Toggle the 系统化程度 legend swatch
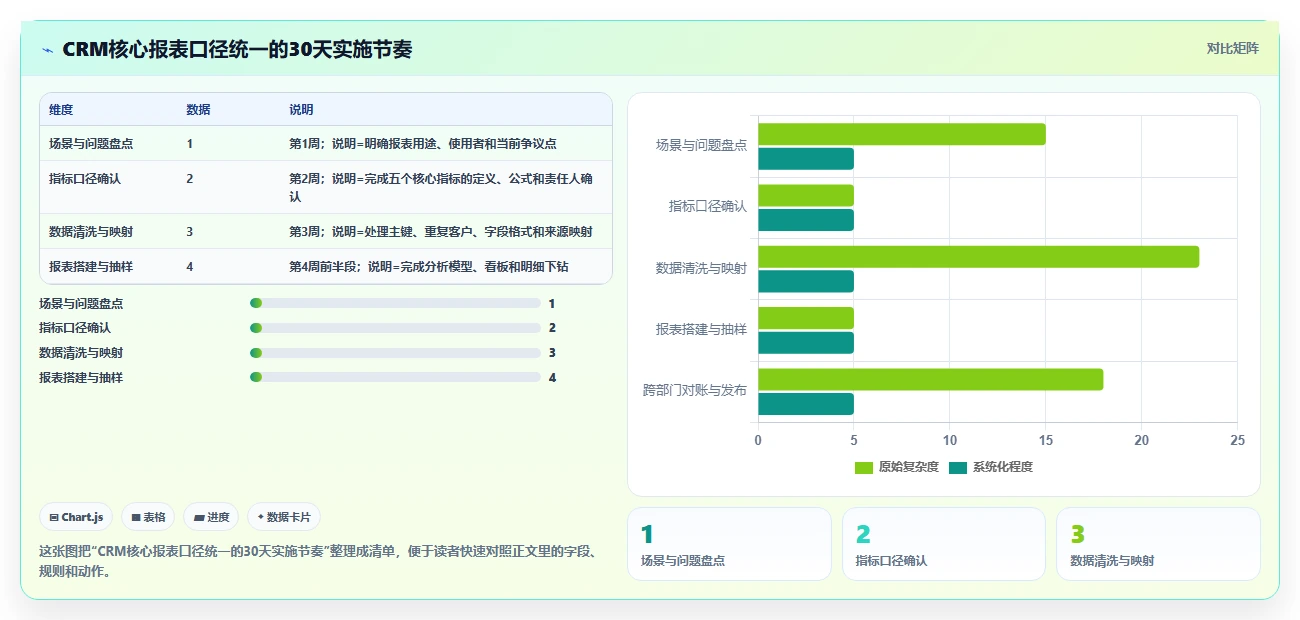1300x620 pixels. pyautogui.click(x=958, y=467)
